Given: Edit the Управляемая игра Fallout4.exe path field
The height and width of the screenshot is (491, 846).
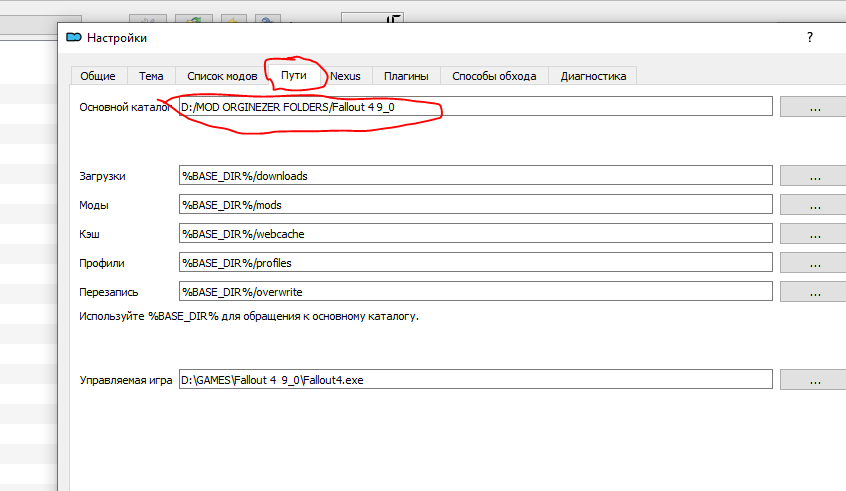Looking at the screenshot, I should [x=475, y=380].
